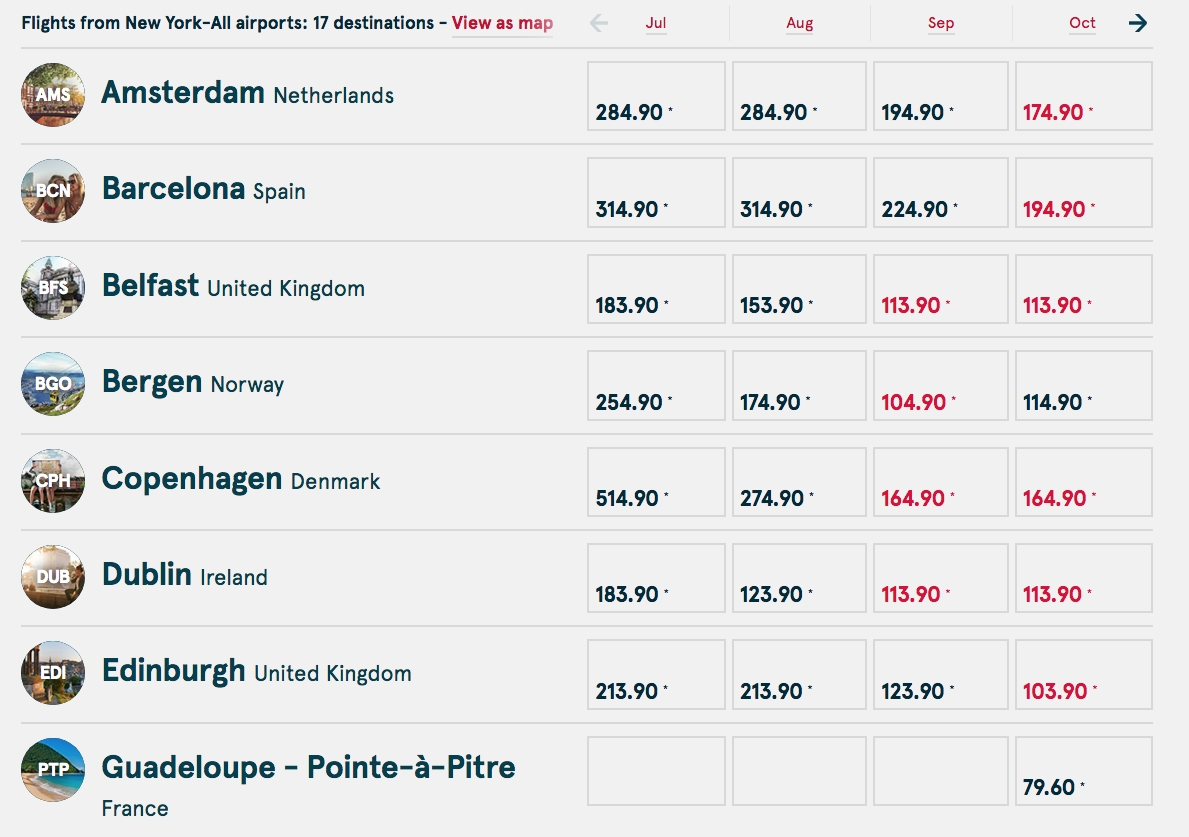The image size is (1189, 837).
Task: Click the greyed previous months left arrow
Action: click(599, 23)
